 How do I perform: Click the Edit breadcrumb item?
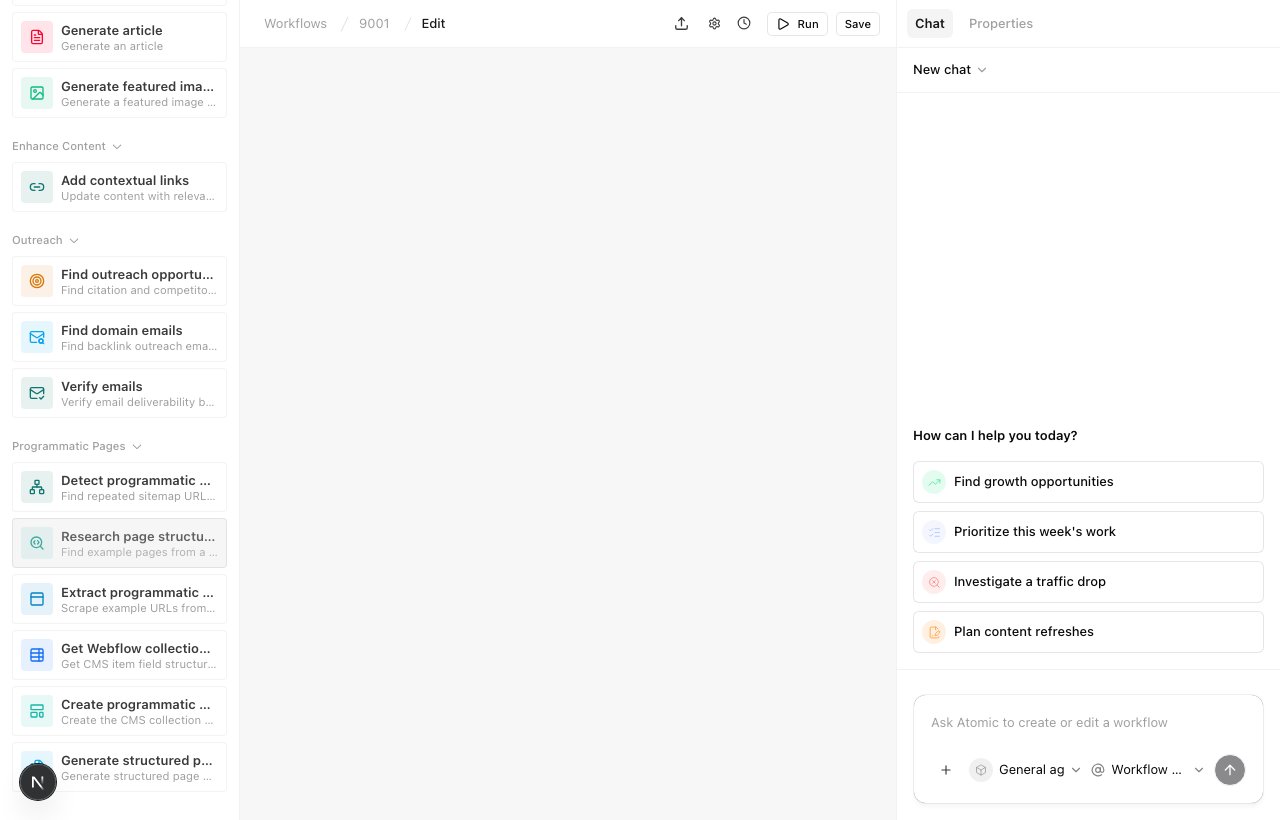tap(433, 24)
